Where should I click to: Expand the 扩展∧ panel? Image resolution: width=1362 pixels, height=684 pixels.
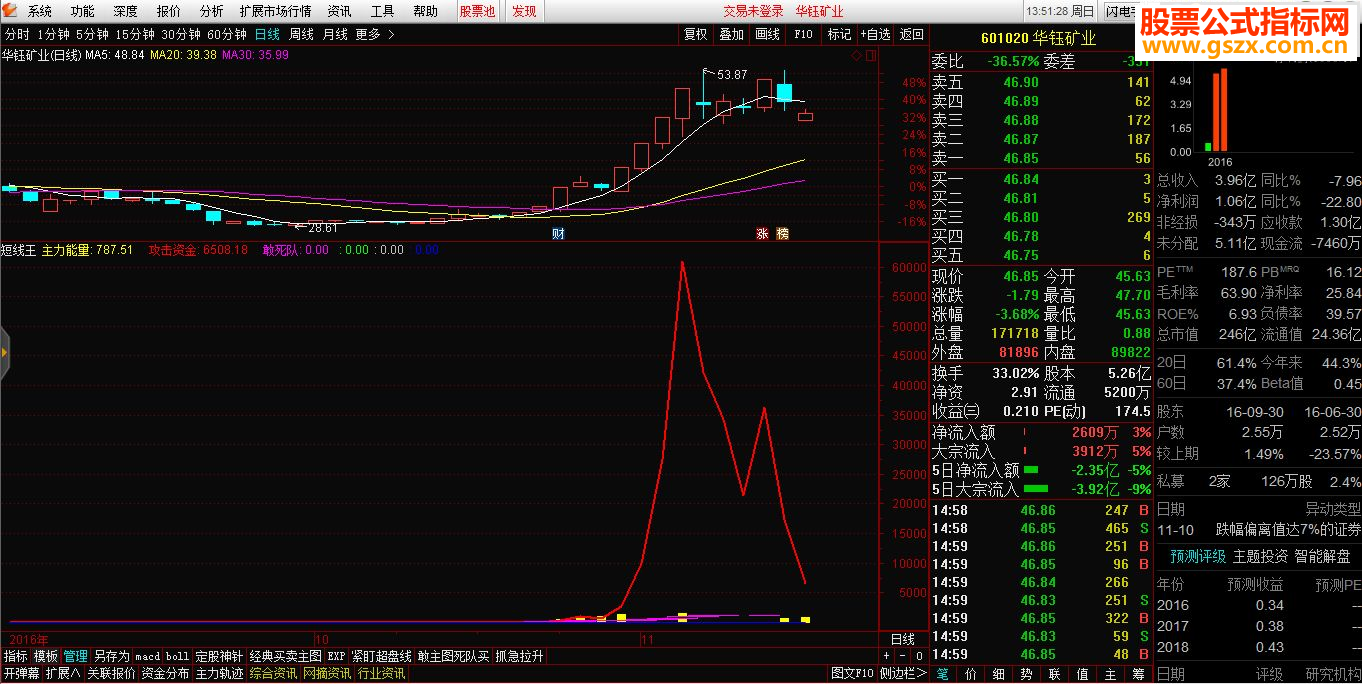point(63,674)
